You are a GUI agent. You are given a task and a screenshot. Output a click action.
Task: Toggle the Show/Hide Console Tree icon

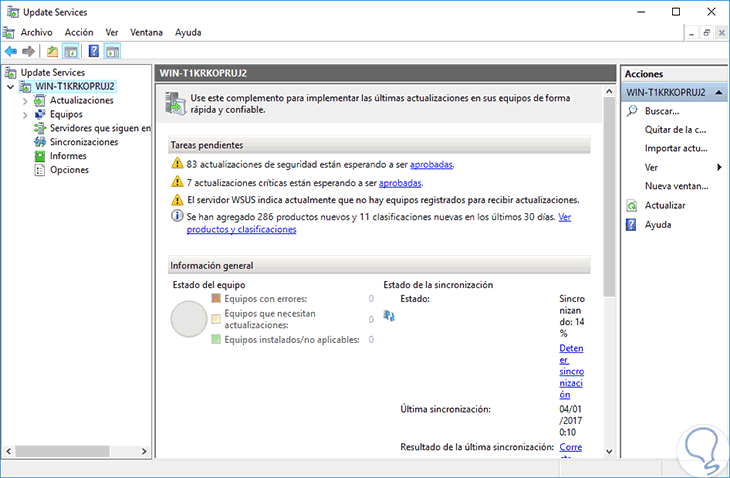71,51
